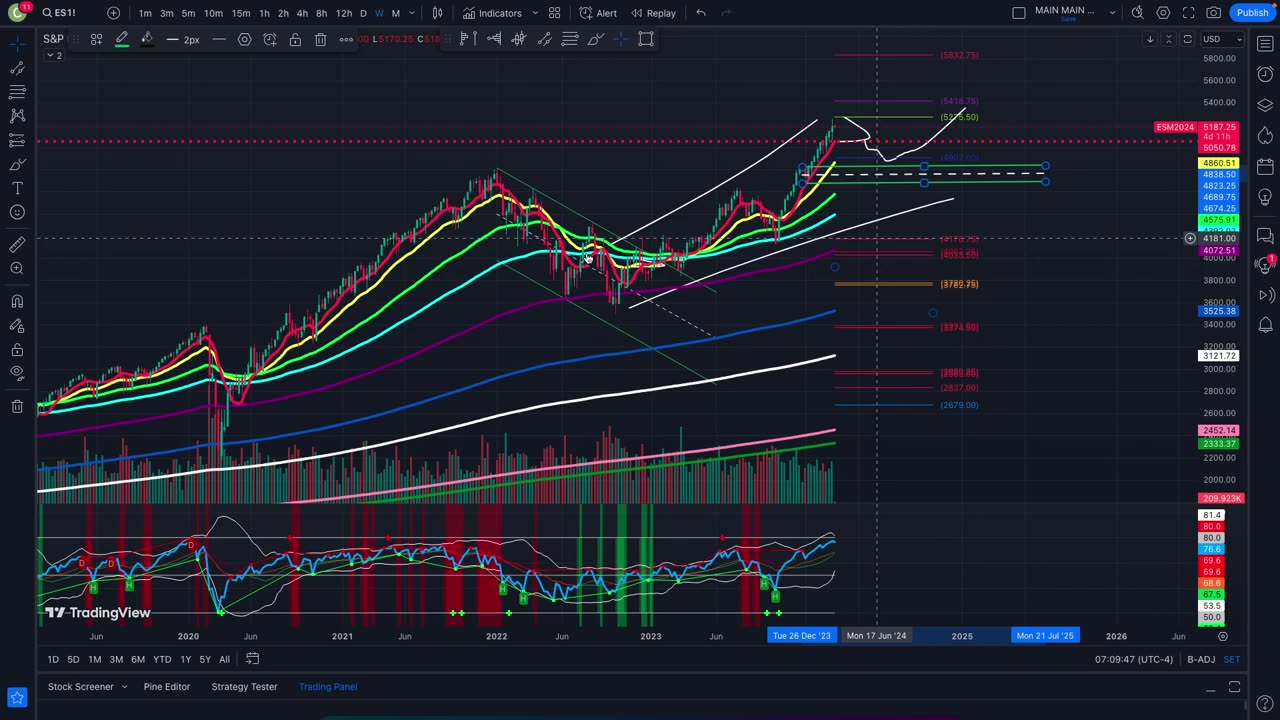Open the layout setup square icon
This screenshot has height=720, width=1280.
point(1019,13)
